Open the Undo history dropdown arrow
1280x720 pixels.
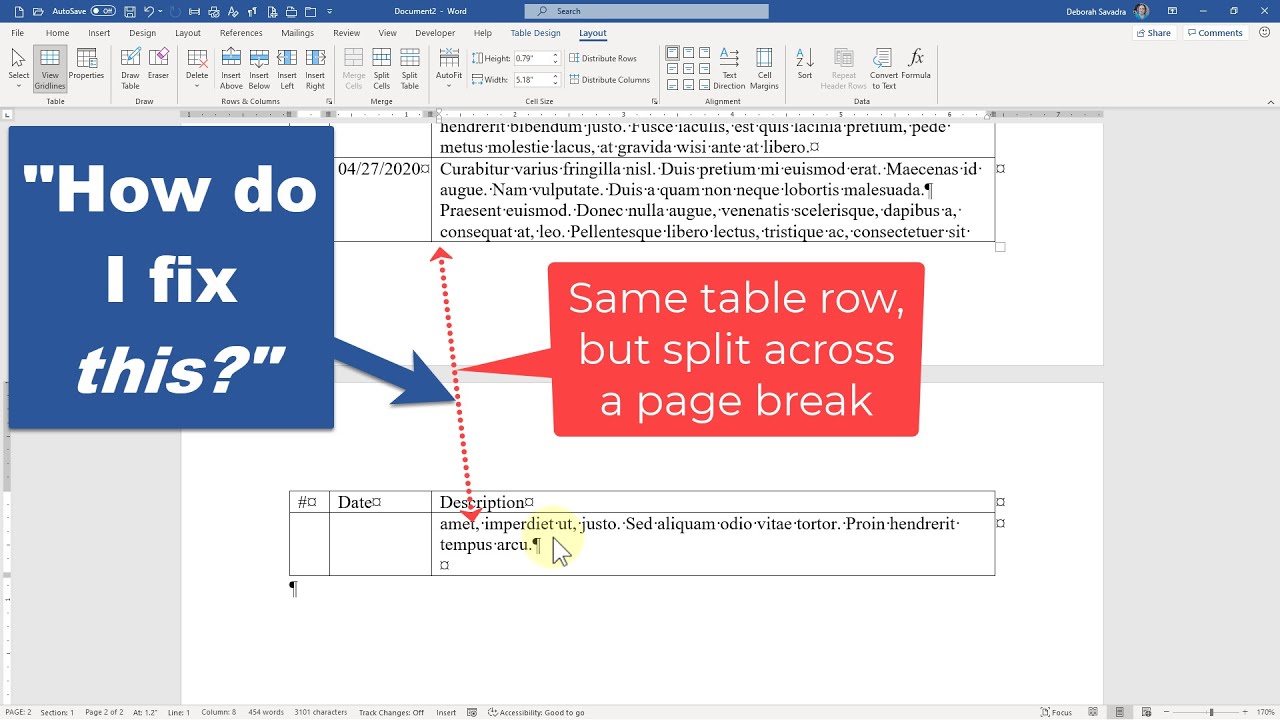pyautogui.click(x=160, y=11)
